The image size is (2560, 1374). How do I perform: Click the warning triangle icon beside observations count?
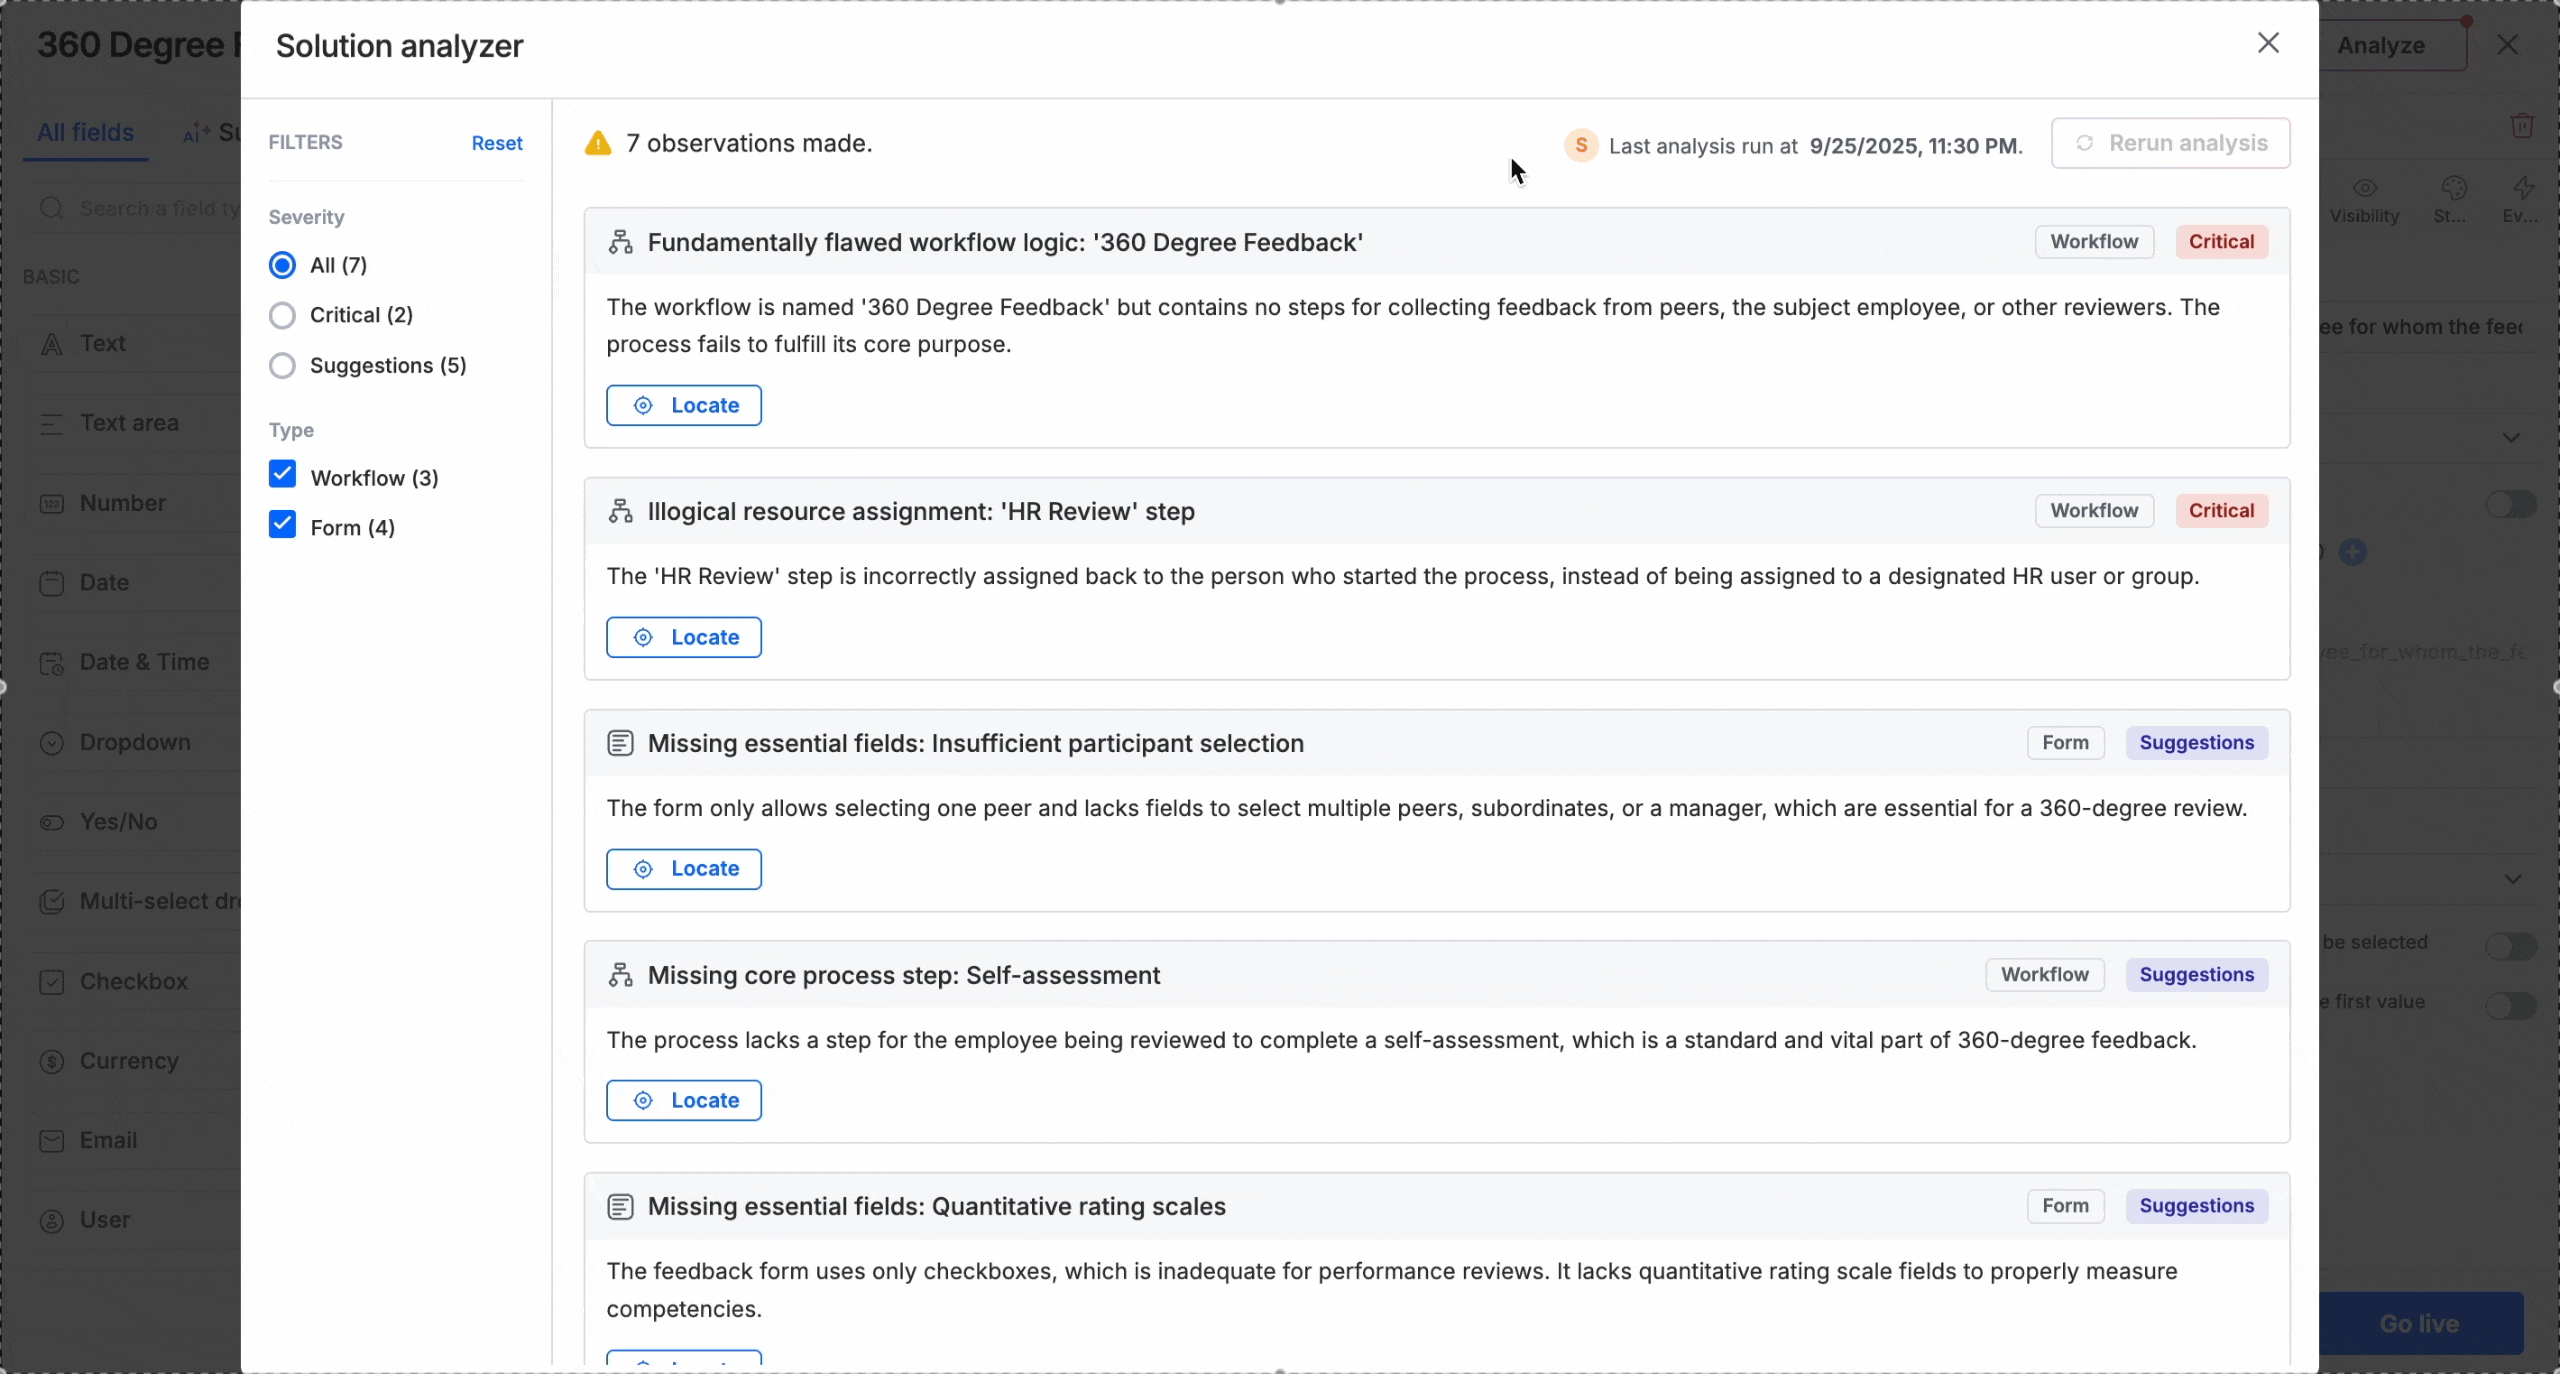point(598,144)
